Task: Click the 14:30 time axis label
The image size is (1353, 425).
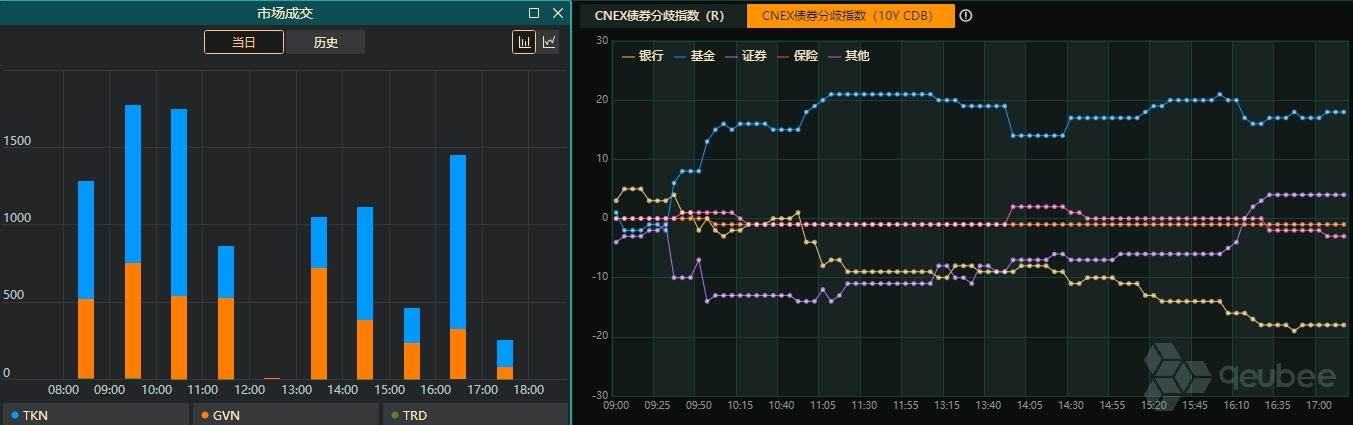Action: pyautogui.click(x=1071, y=406)
